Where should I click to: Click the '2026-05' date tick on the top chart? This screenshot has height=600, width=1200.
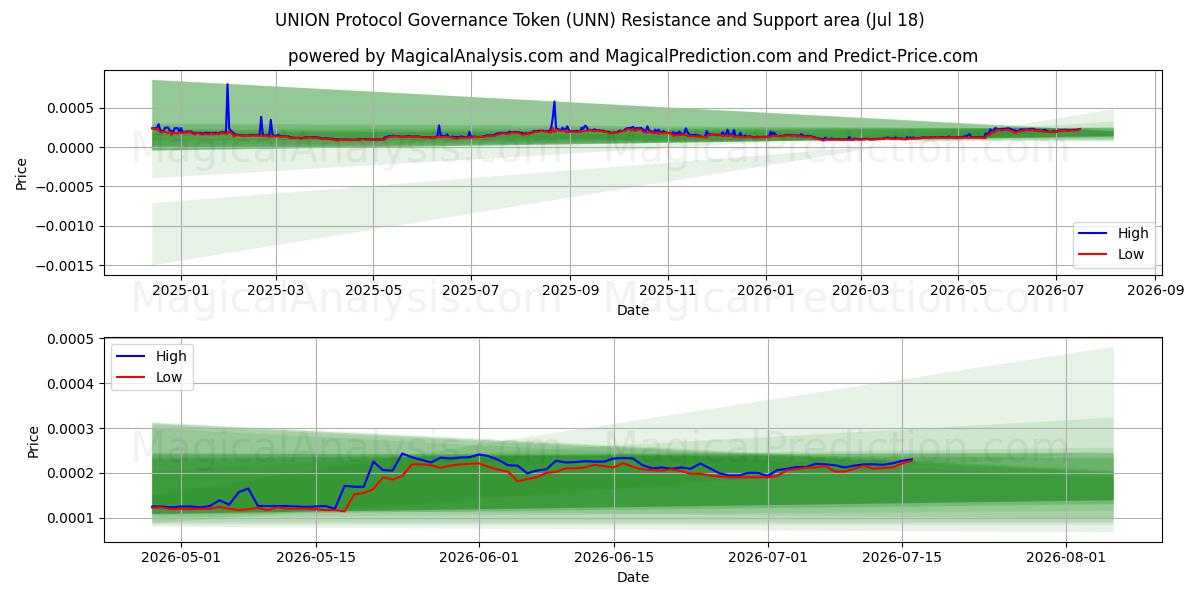pyautogui.click(x=958, y=291)
